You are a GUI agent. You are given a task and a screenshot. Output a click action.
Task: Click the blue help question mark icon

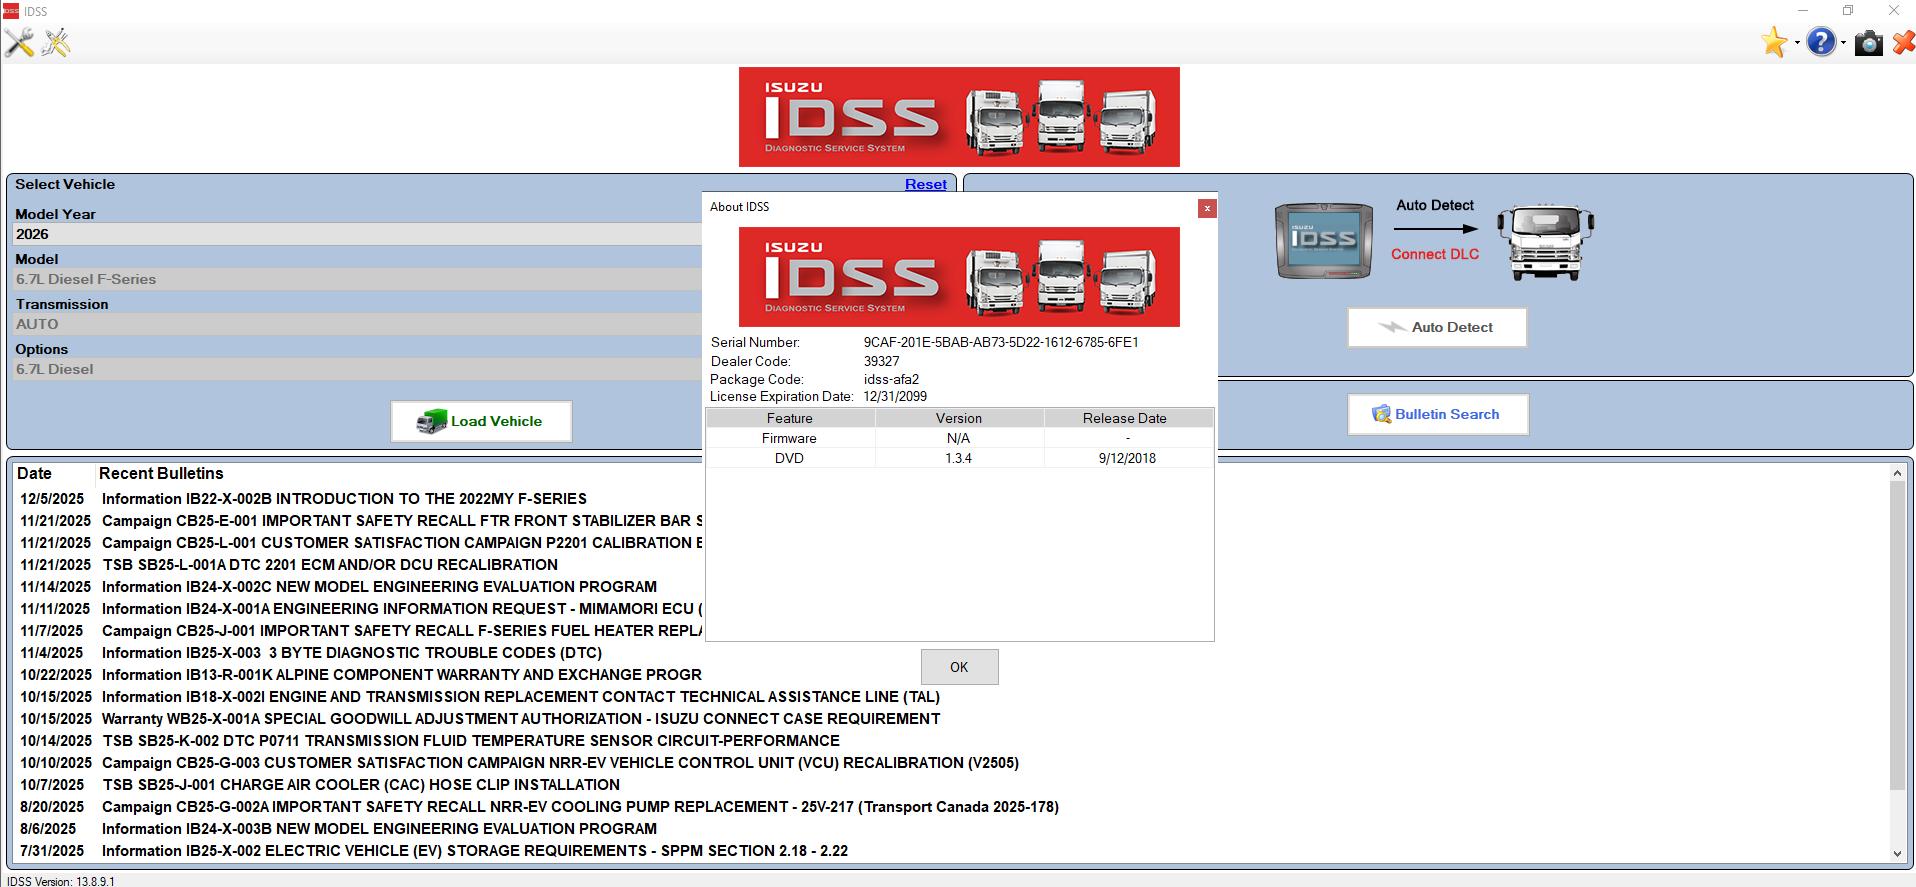coord(1822,43)
